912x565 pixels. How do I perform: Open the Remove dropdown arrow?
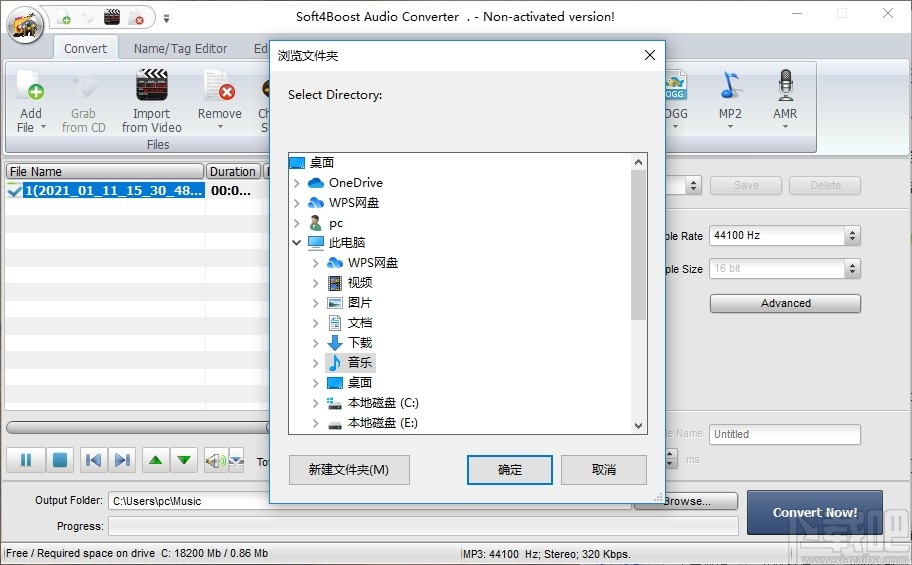pos(220,127)
